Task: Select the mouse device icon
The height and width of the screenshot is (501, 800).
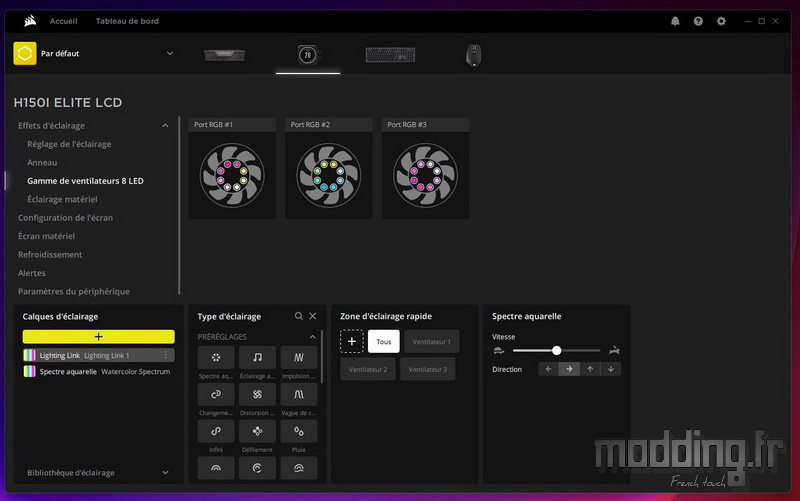Action: coord(473,55)
